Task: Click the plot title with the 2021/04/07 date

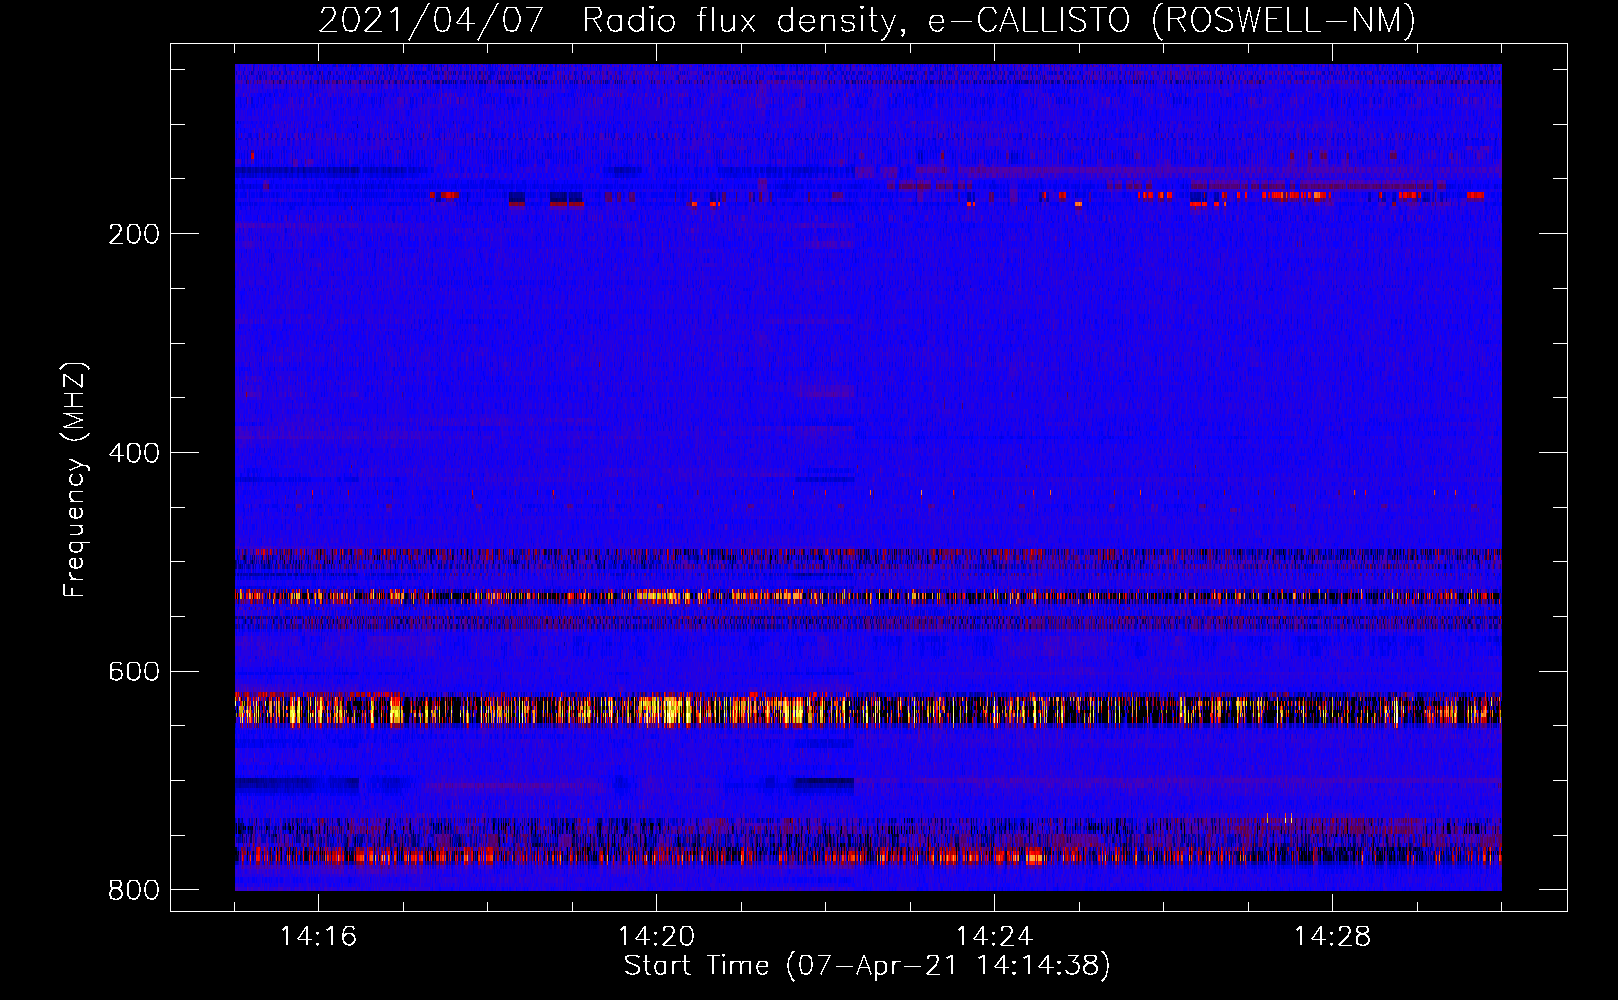Action: (x=867, y=20)
